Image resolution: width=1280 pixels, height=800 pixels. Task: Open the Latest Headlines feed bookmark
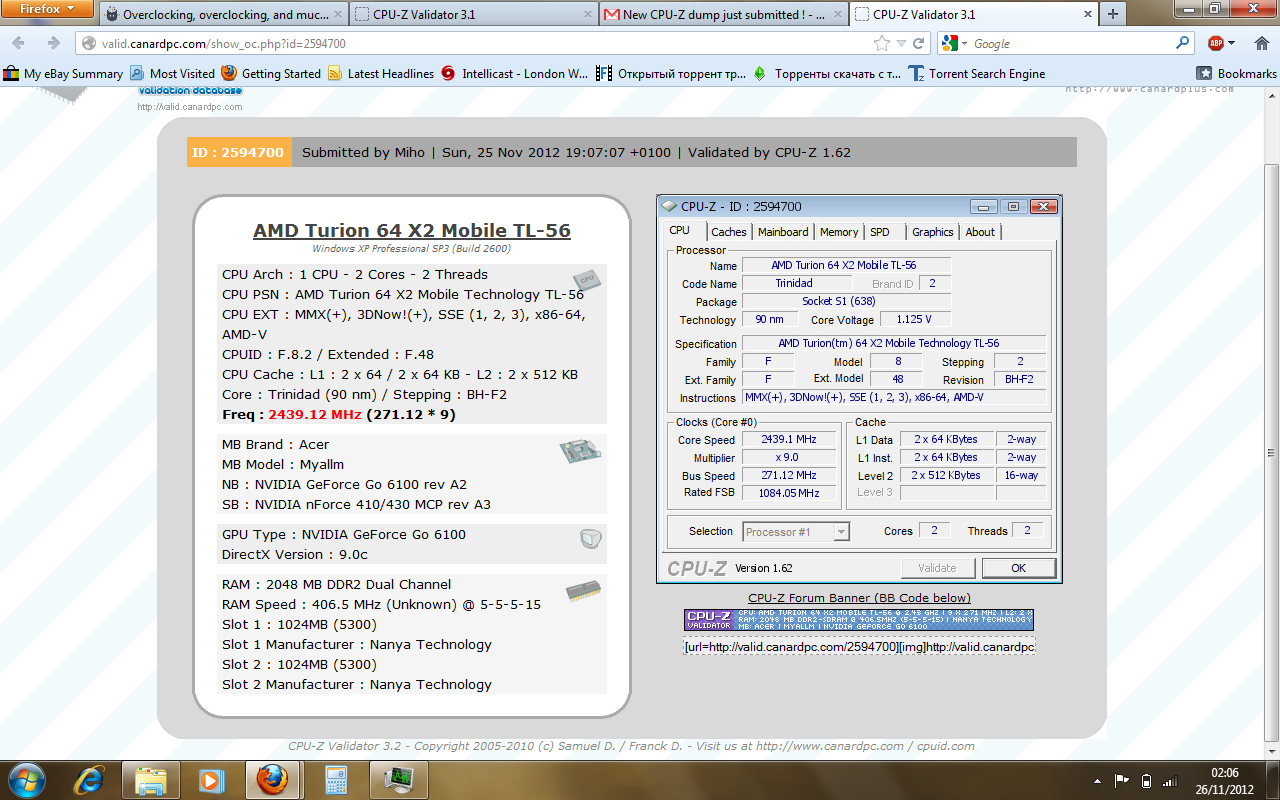click(x=381, y=73)
